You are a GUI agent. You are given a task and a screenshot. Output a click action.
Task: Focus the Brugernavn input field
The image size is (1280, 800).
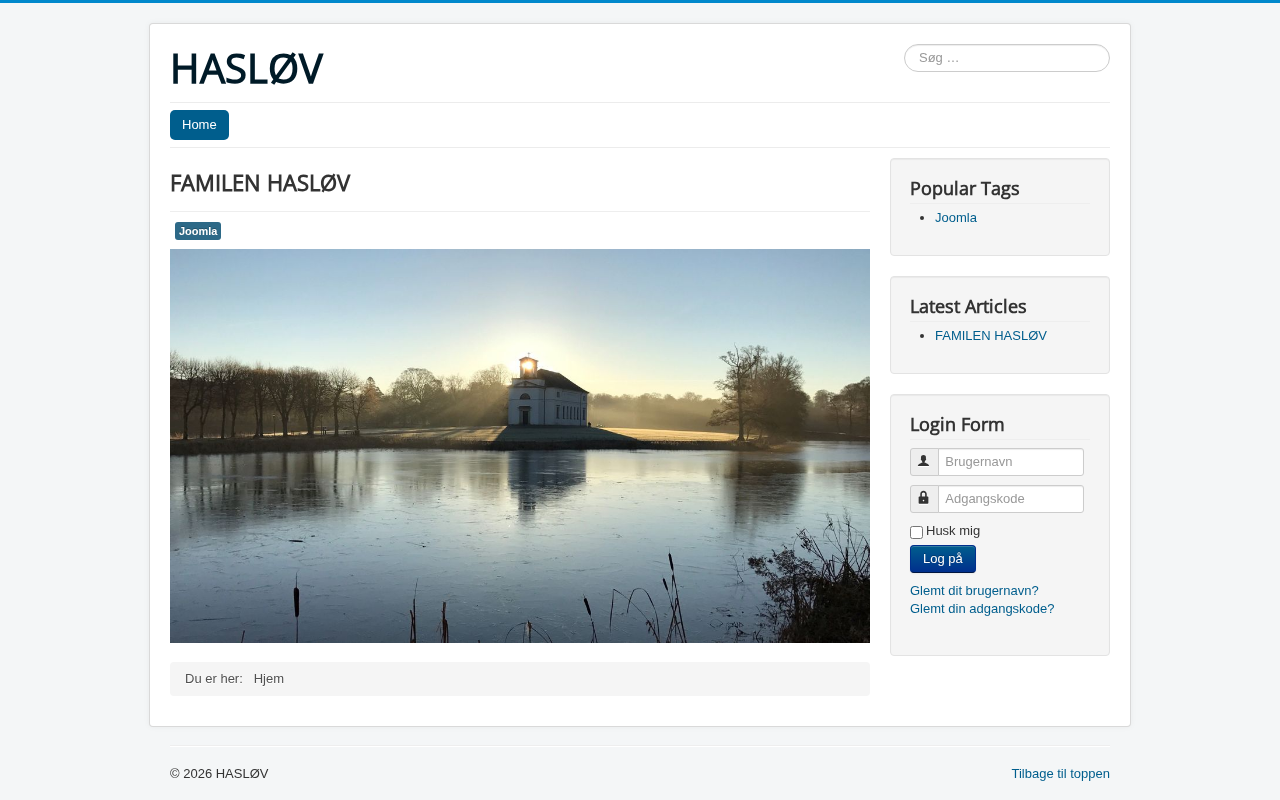[x=1011, y=462]
